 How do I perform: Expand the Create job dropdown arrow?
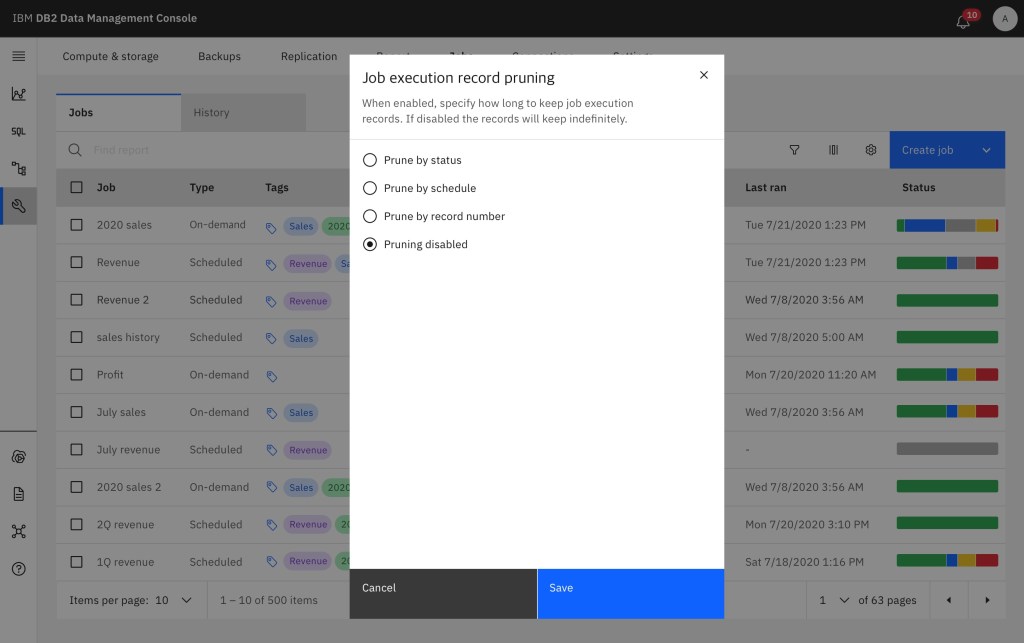(986, 150)
